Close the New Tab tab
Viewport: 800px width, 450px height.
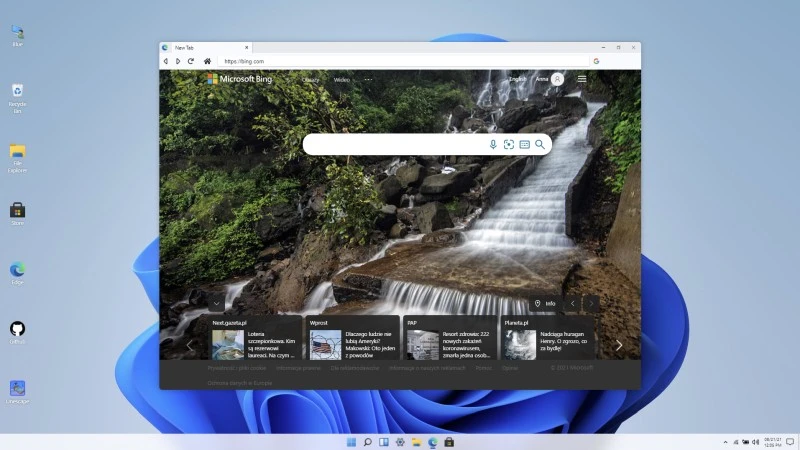(x=246, y=47)
